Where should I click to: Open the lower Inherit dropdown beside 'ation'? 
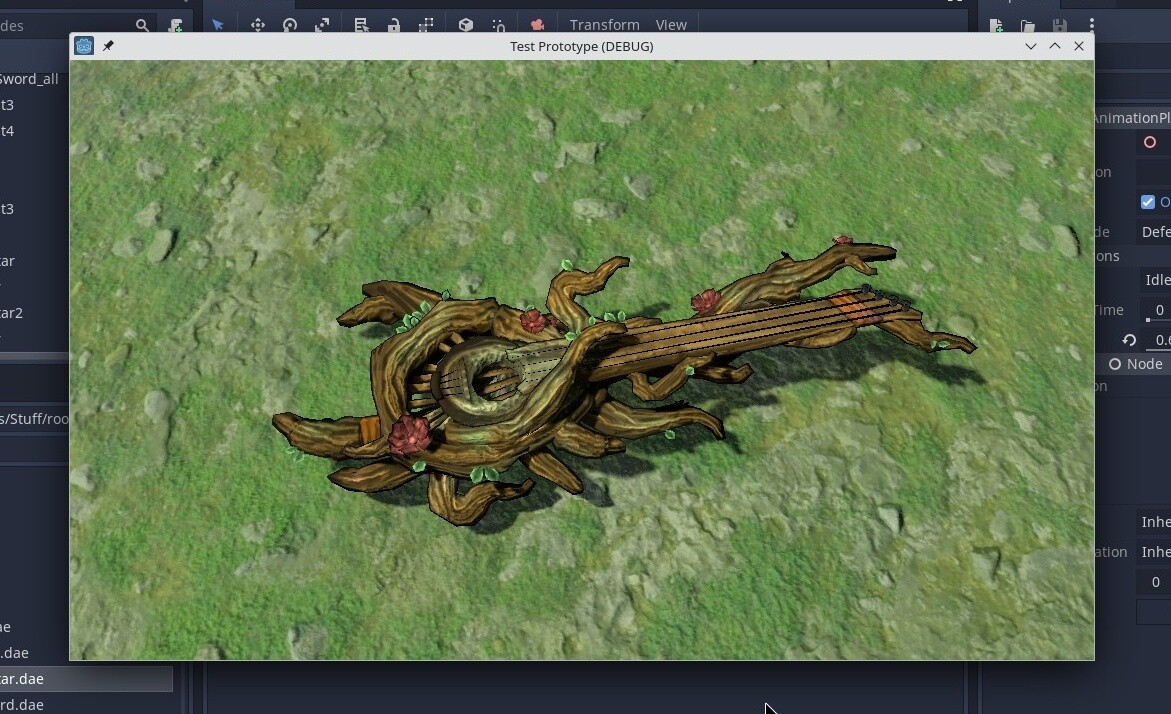(x=1154, y=551)
